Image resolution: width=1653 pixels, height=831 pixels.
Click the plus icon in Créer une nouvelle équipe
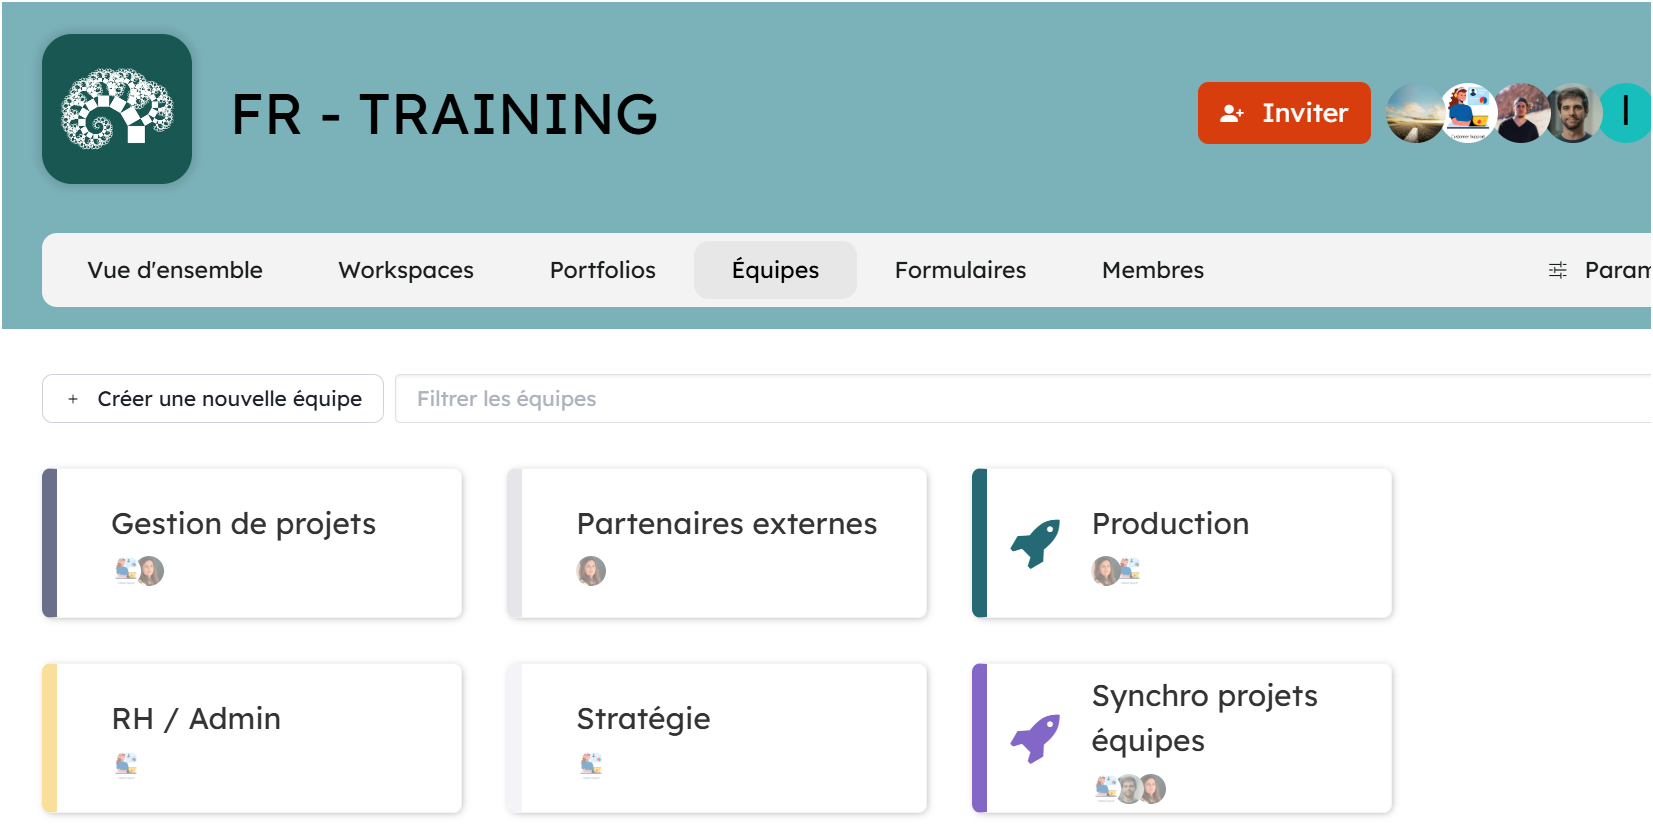(73, 399)
